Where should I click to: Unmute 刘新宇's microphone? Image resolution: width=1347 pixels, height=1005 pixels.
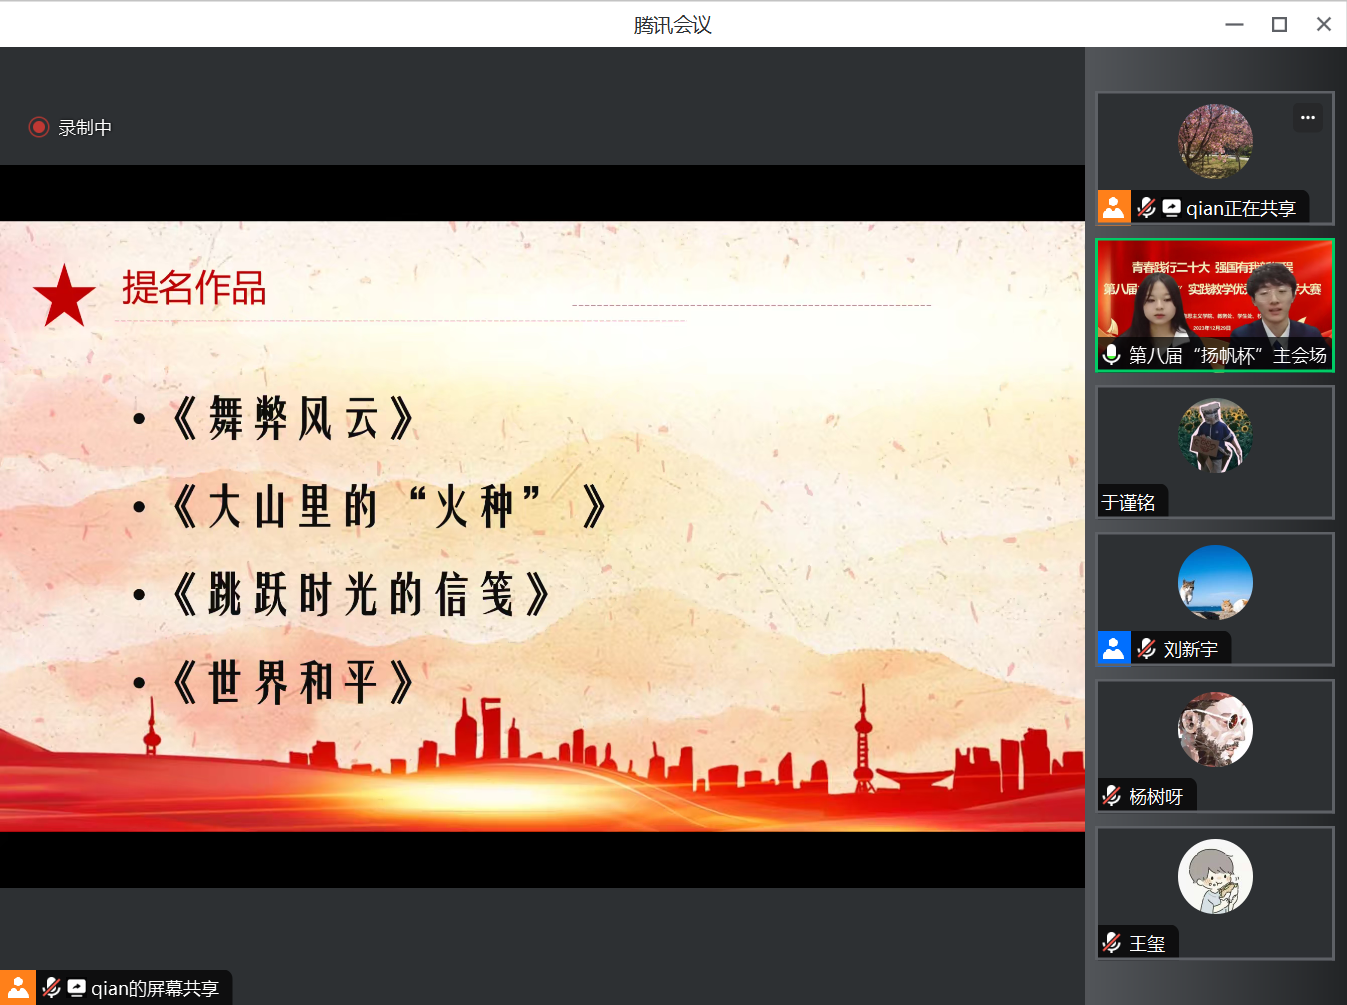[1145, 648]
